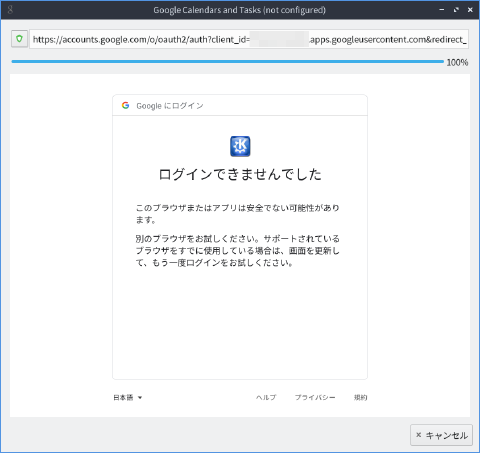Image resolution: width=480 pixels, height=453 pixels.
Task: Click the paragraph starting このブラウザまたはアプリ
Action: click(238, 214)
